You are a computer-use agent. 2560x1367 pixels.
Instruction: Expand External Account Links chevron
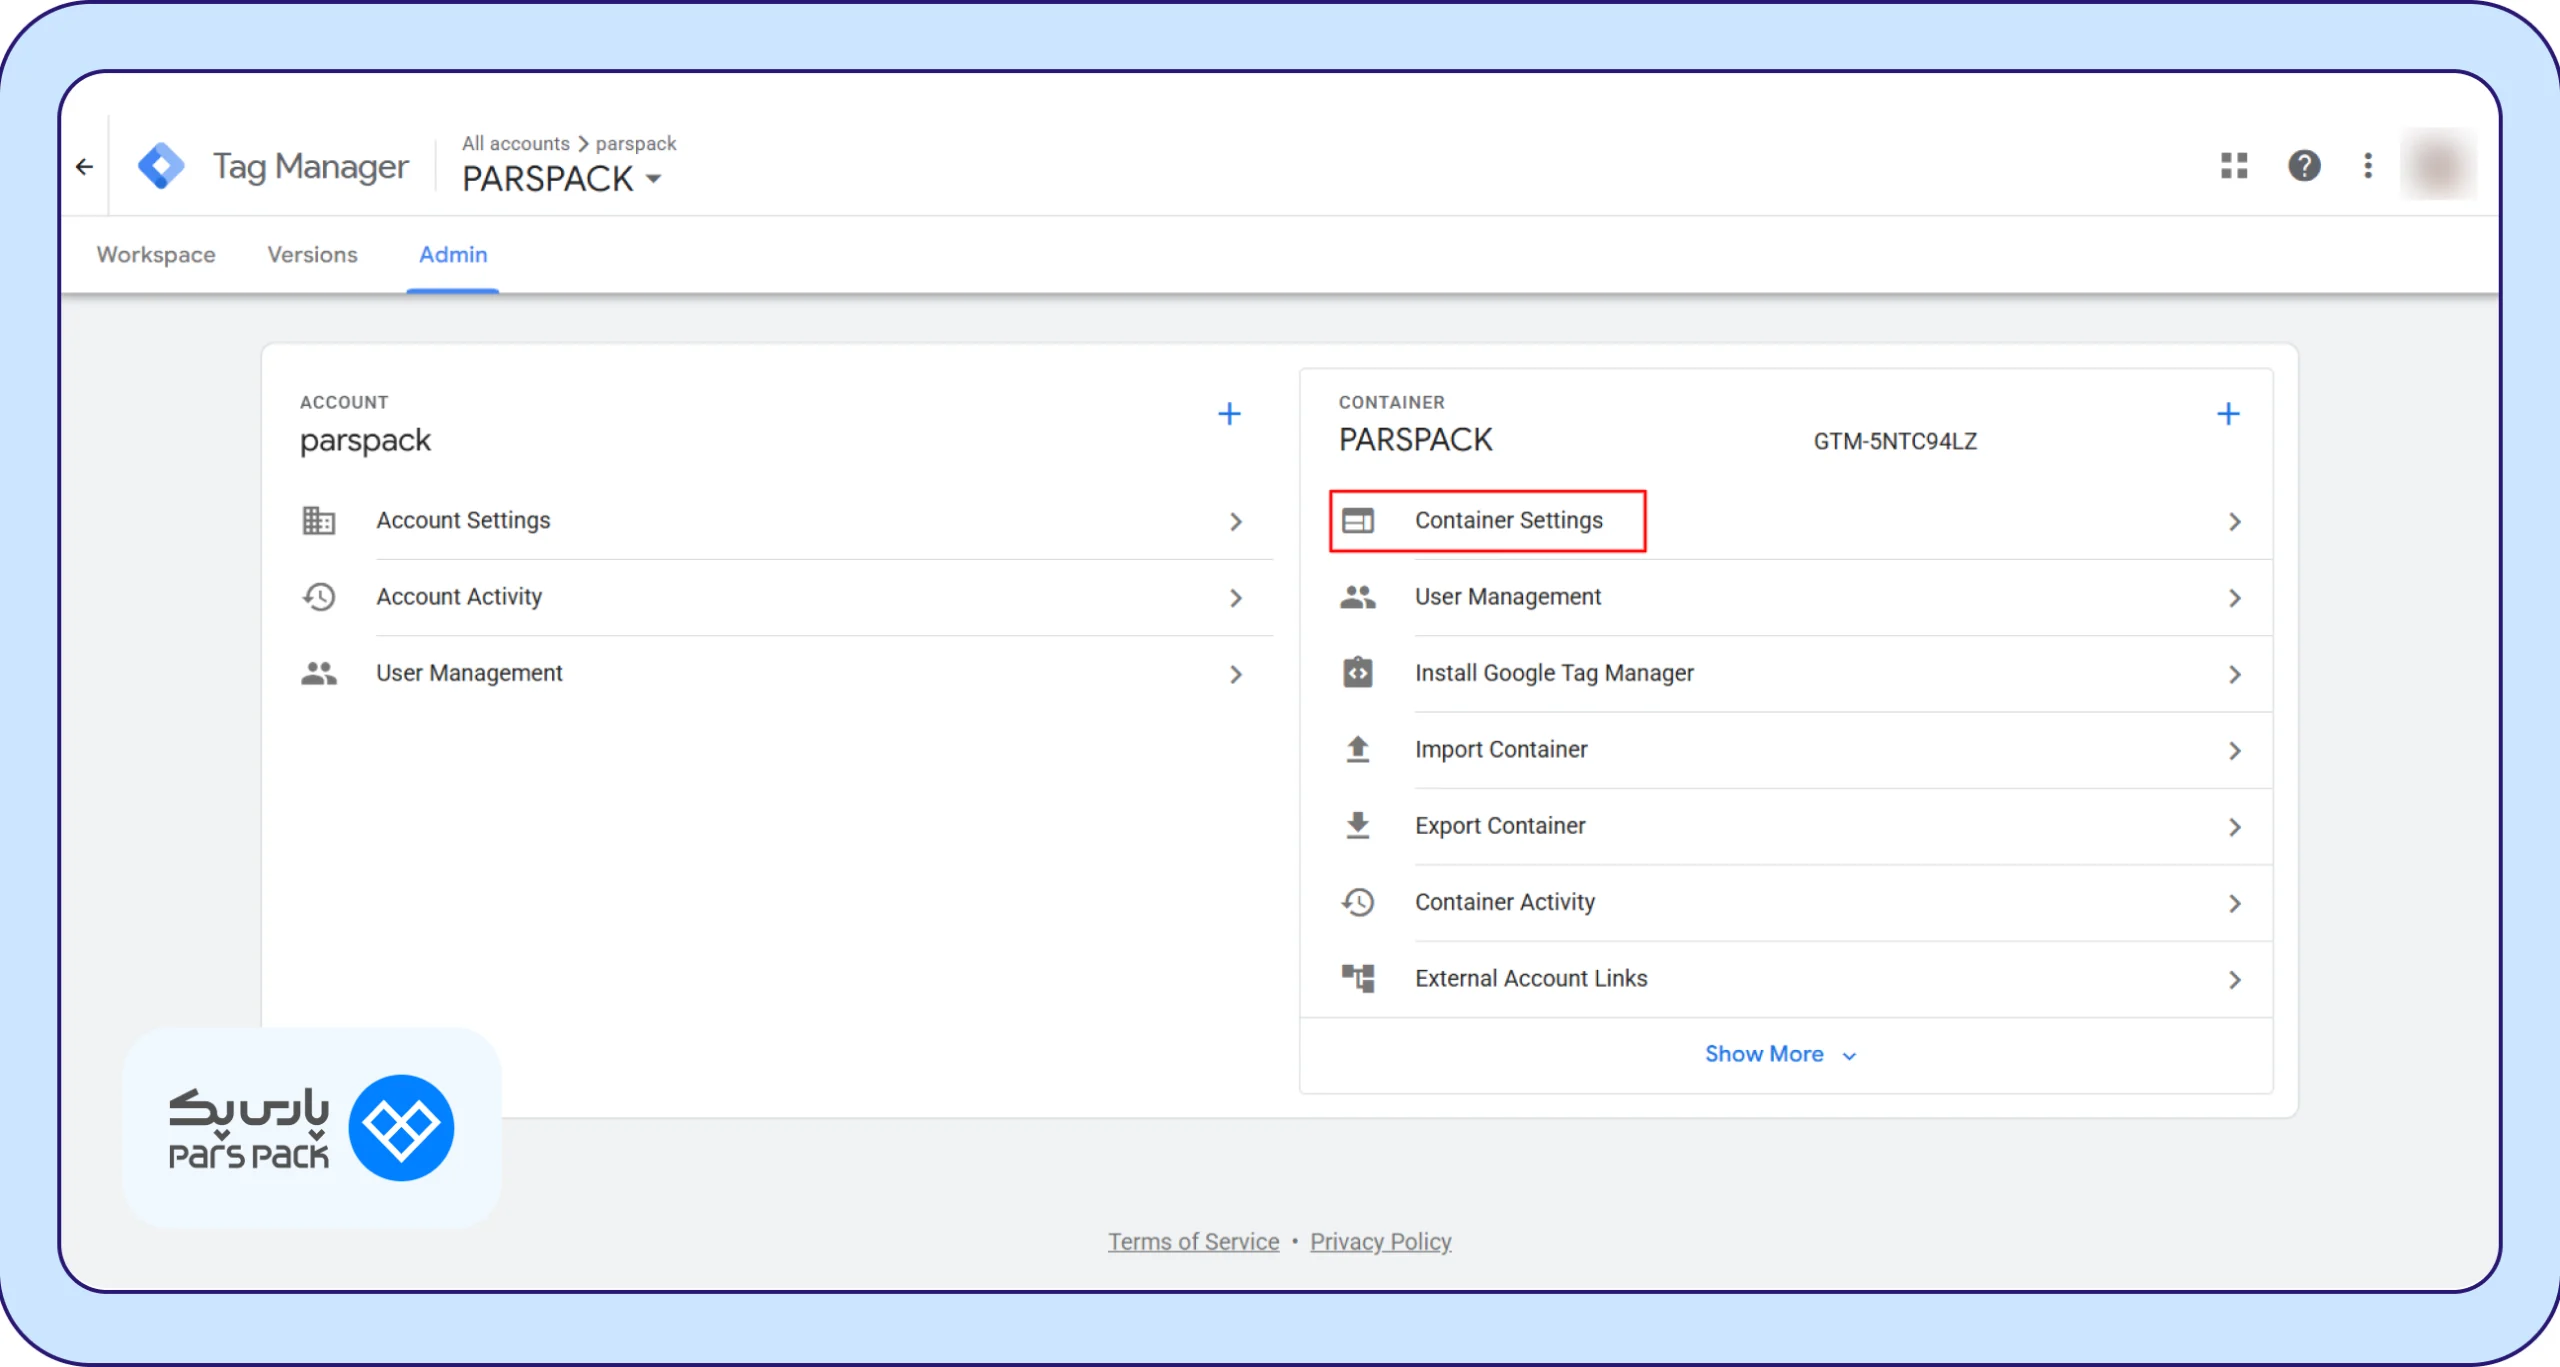click(x=2235, y=980)
